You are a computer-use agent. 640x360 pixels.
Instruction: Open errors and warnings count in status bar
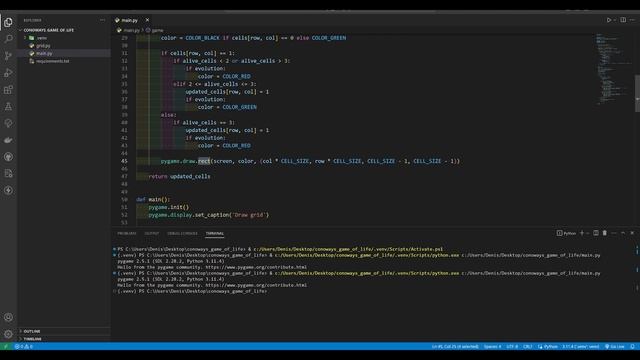tap(24, 347)
